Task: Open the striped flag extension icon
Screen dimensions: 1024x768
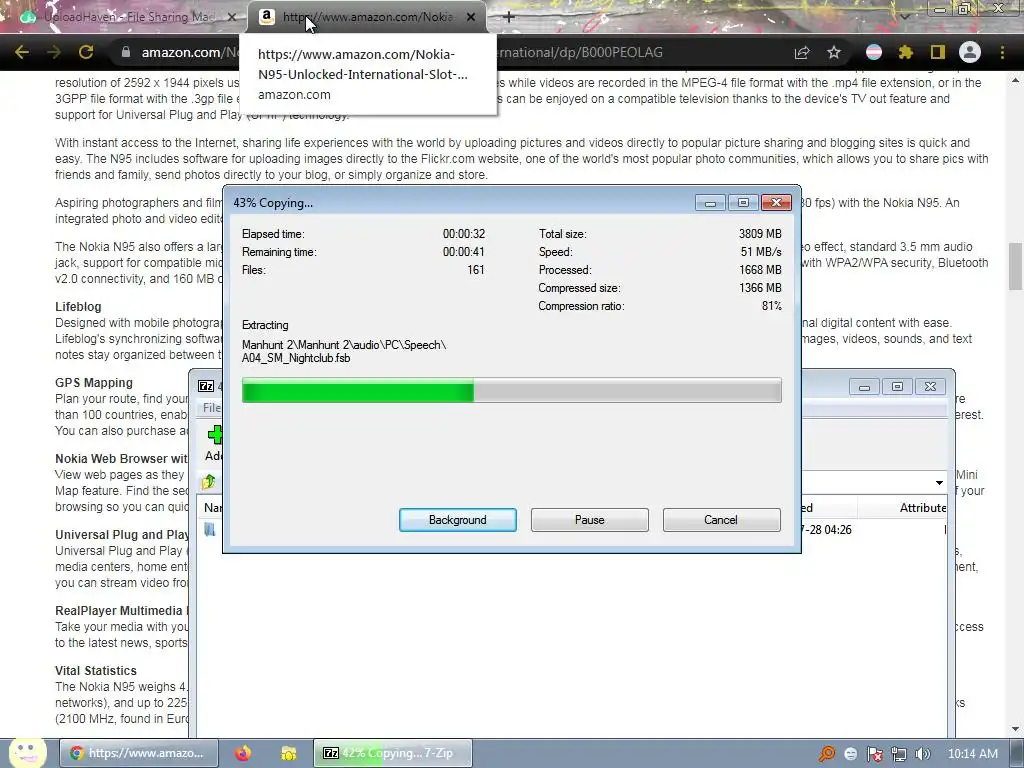Action: pyautogui.click(x=874, y=52)
